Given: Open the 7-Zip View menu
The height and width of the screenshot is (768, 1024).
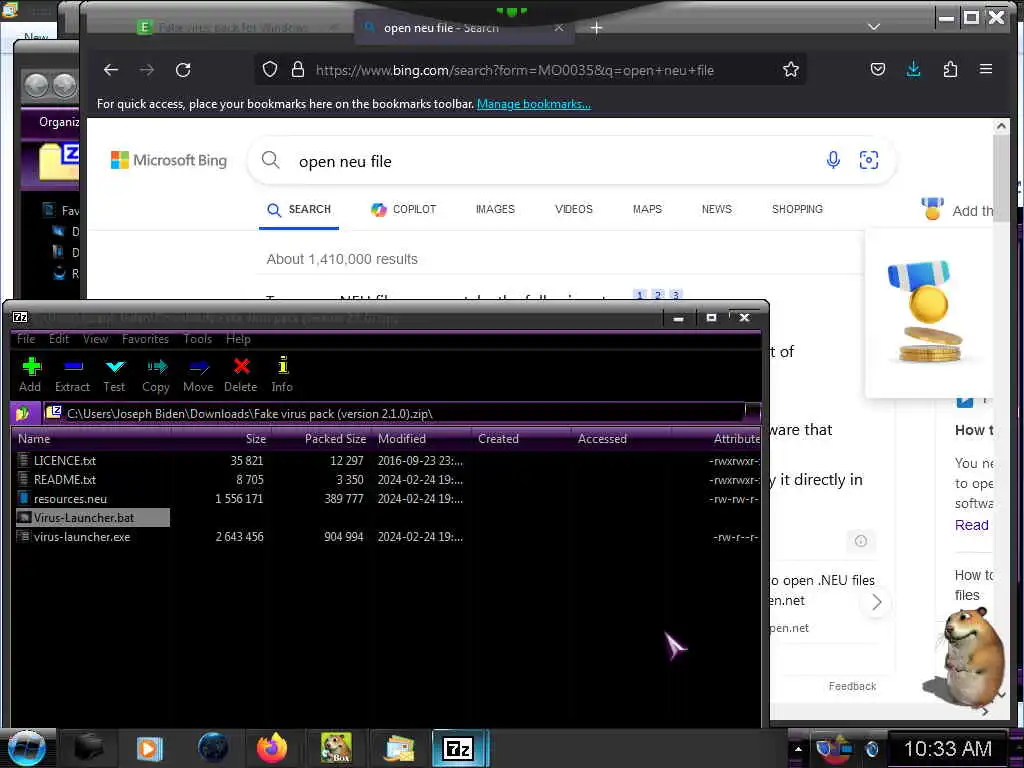Looking at the screenshot, I should pos(95,339).
